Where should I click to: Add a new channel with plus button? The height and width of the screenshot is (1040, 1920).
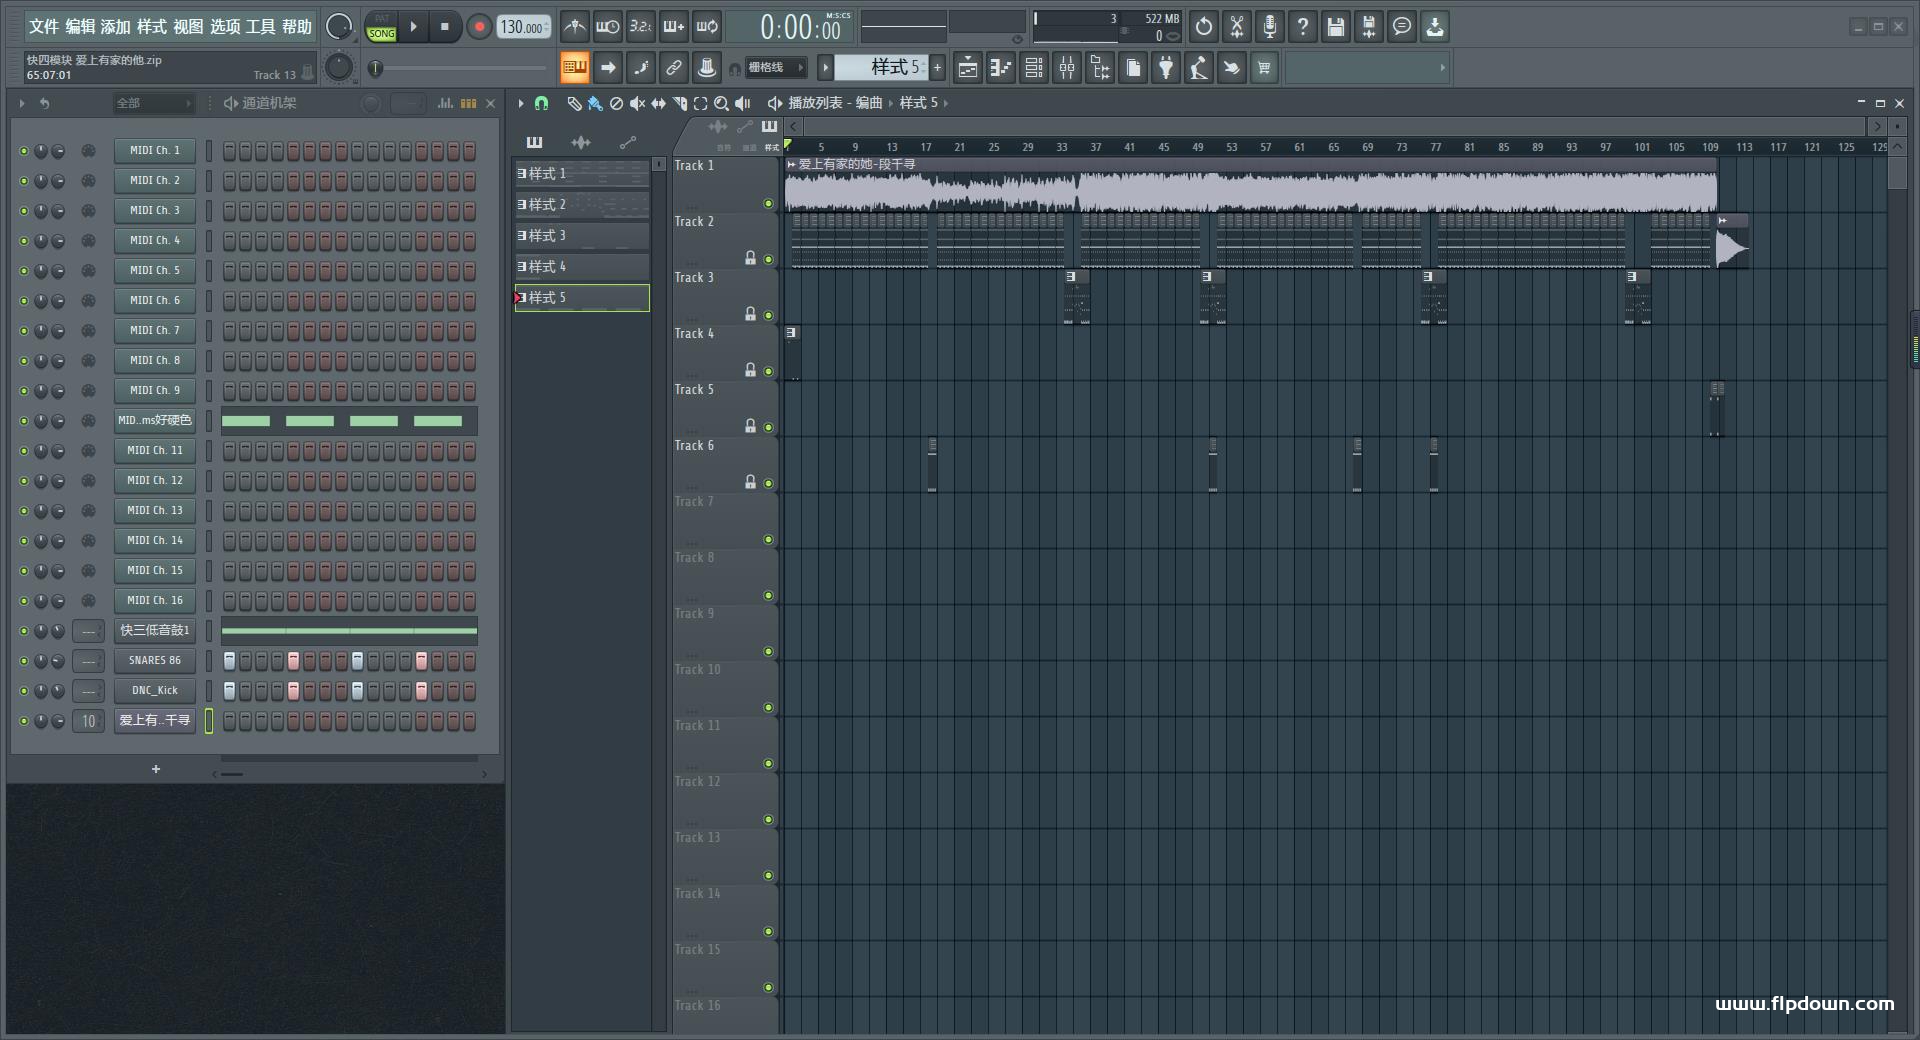point(156,769)
